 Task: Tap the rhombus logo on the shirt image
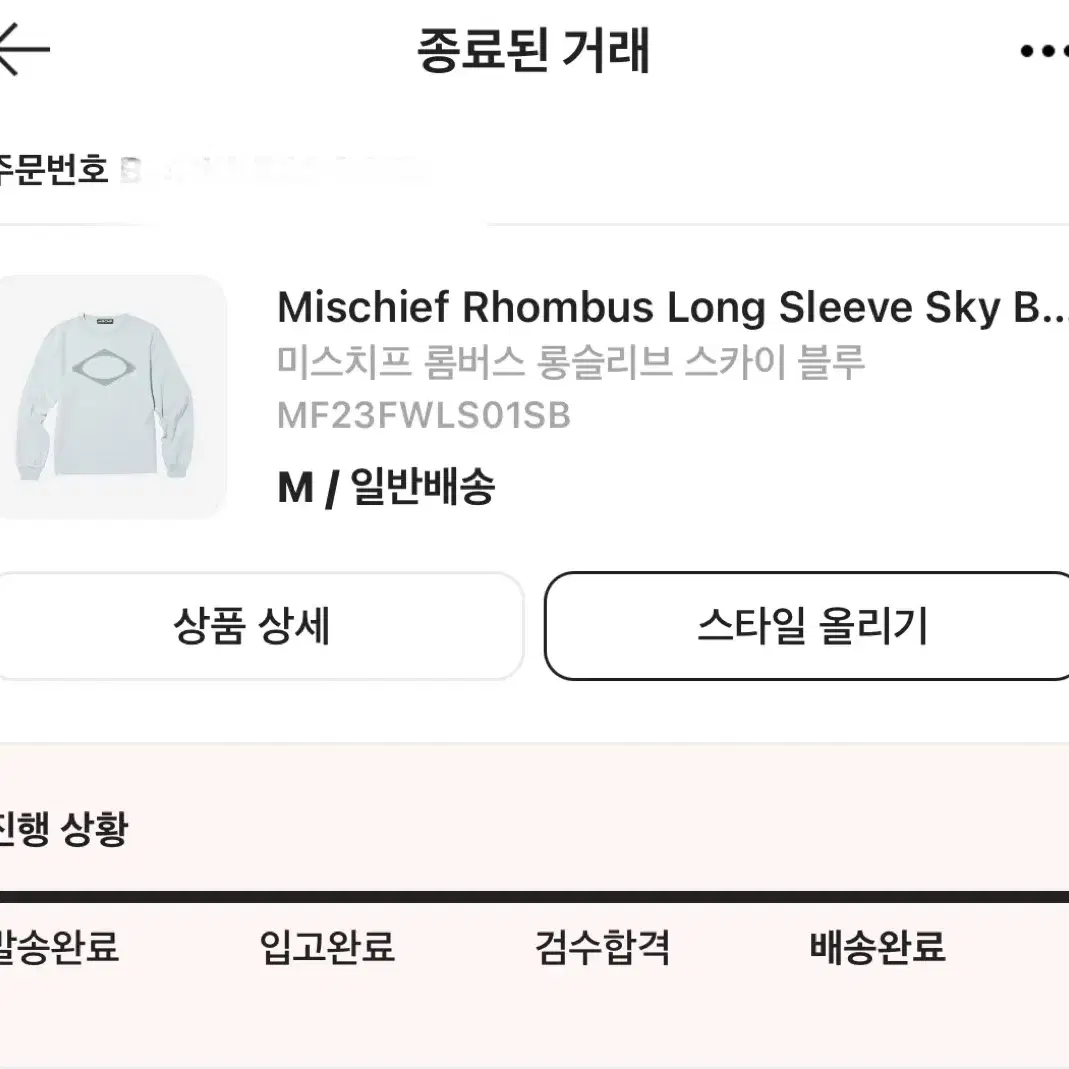point(103,367)
